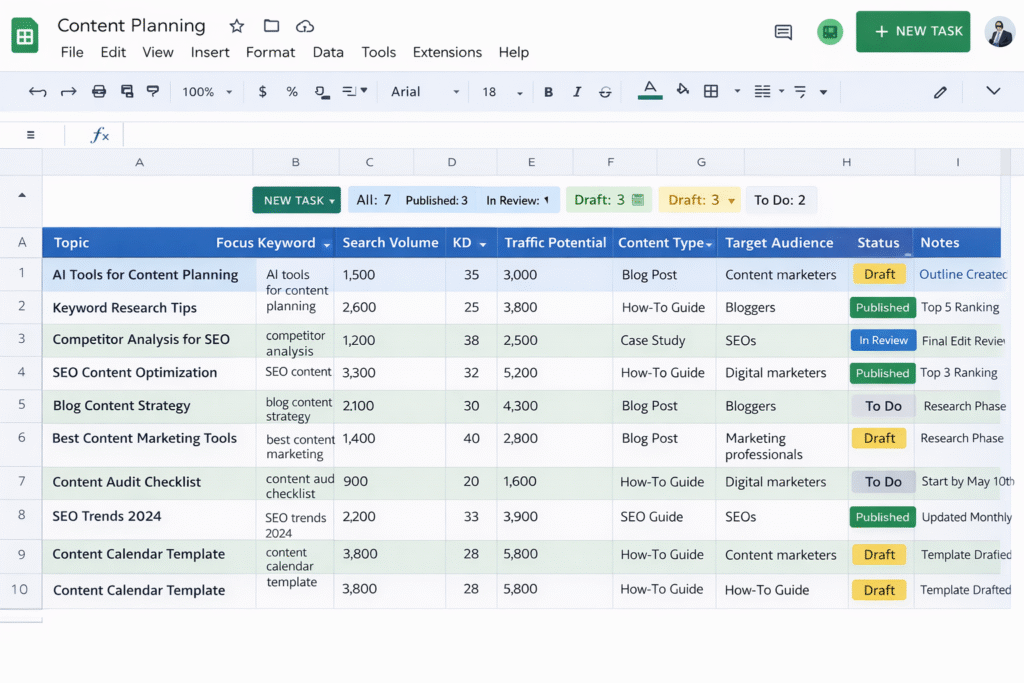Image resolution: width=1024 pixels, height=683 pixels.
Task: Select the borders grid icon
Action: pos(711,91)
